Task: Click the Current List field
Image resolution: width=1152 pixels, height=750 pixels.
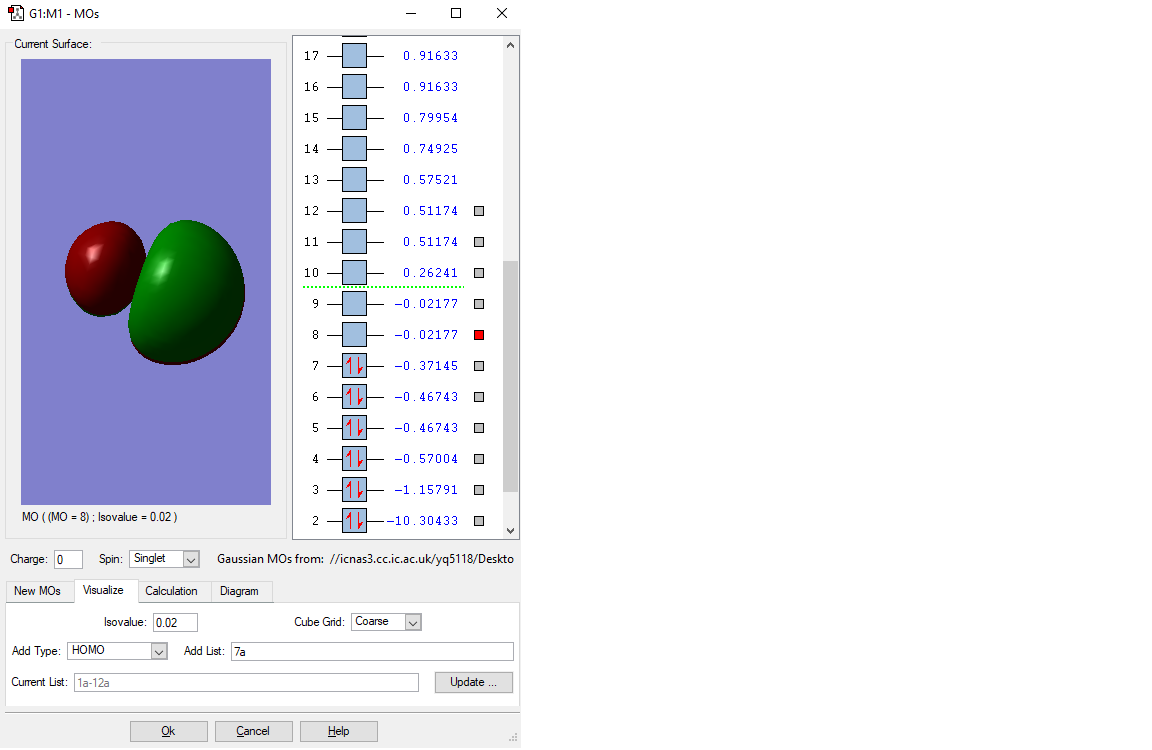Action: pos(246,683)
